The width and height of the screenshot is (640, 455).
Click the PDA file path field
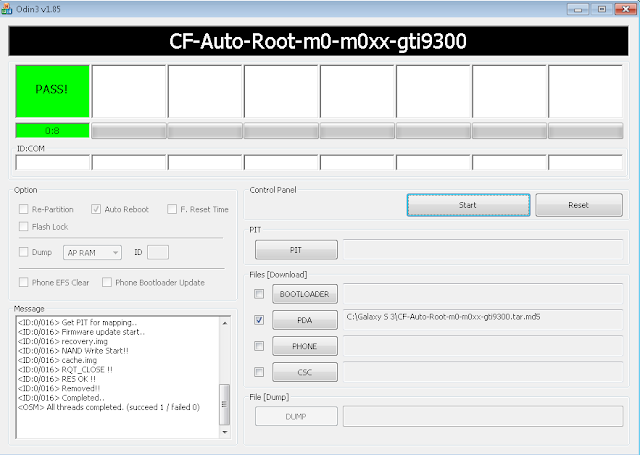[483, 320]
